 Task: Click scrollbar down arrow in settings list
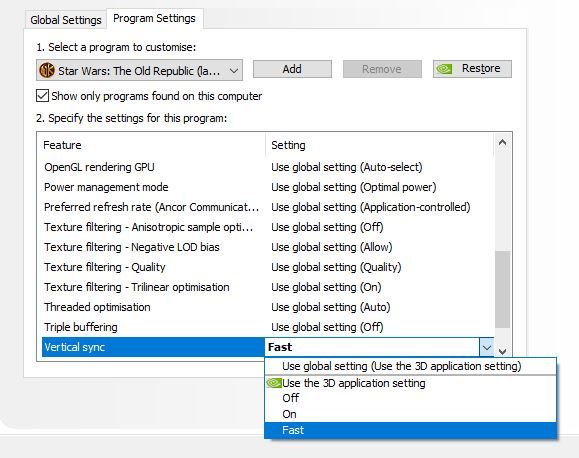click(502, 351)
